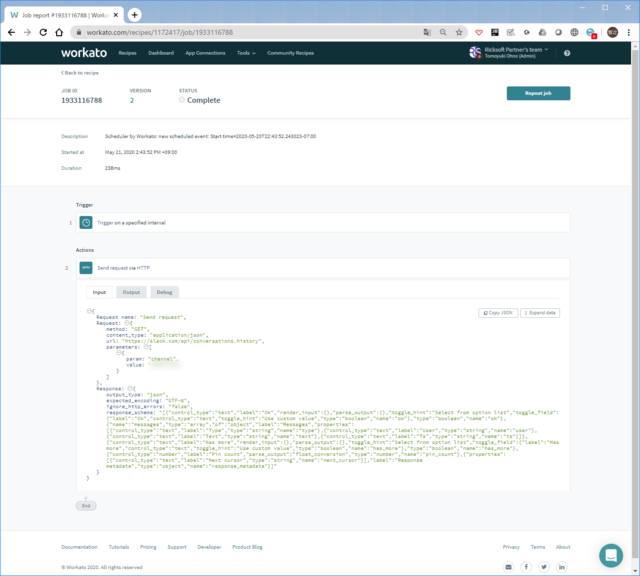Click the site lock icon
640x576 pixels.
(x=79, y=32)
